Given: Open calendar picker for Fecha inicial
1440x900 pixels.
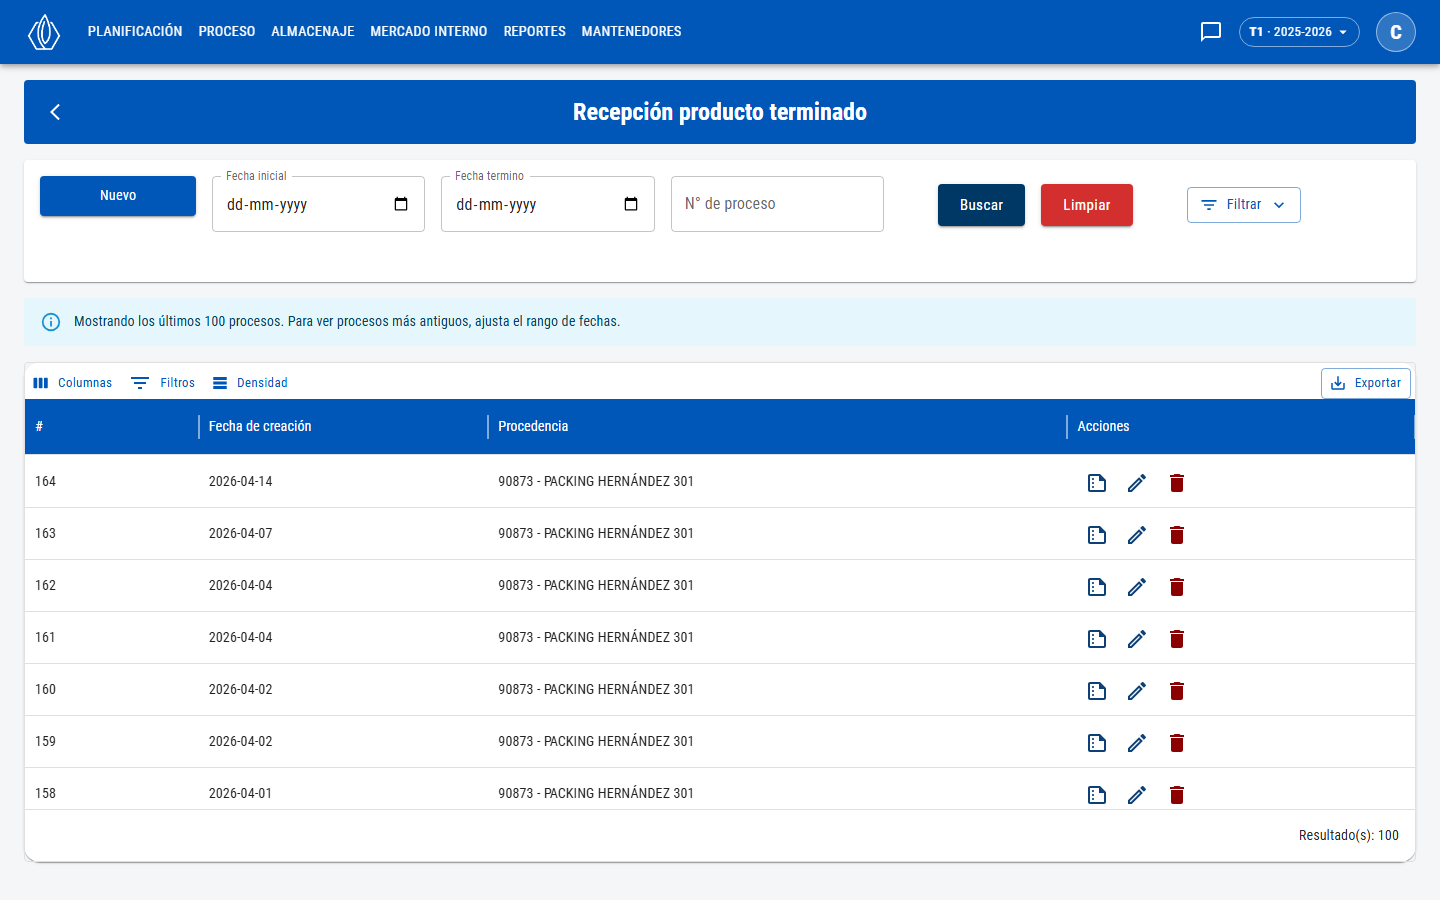Looking at the screenshot, I should click(x=401, y=204).
